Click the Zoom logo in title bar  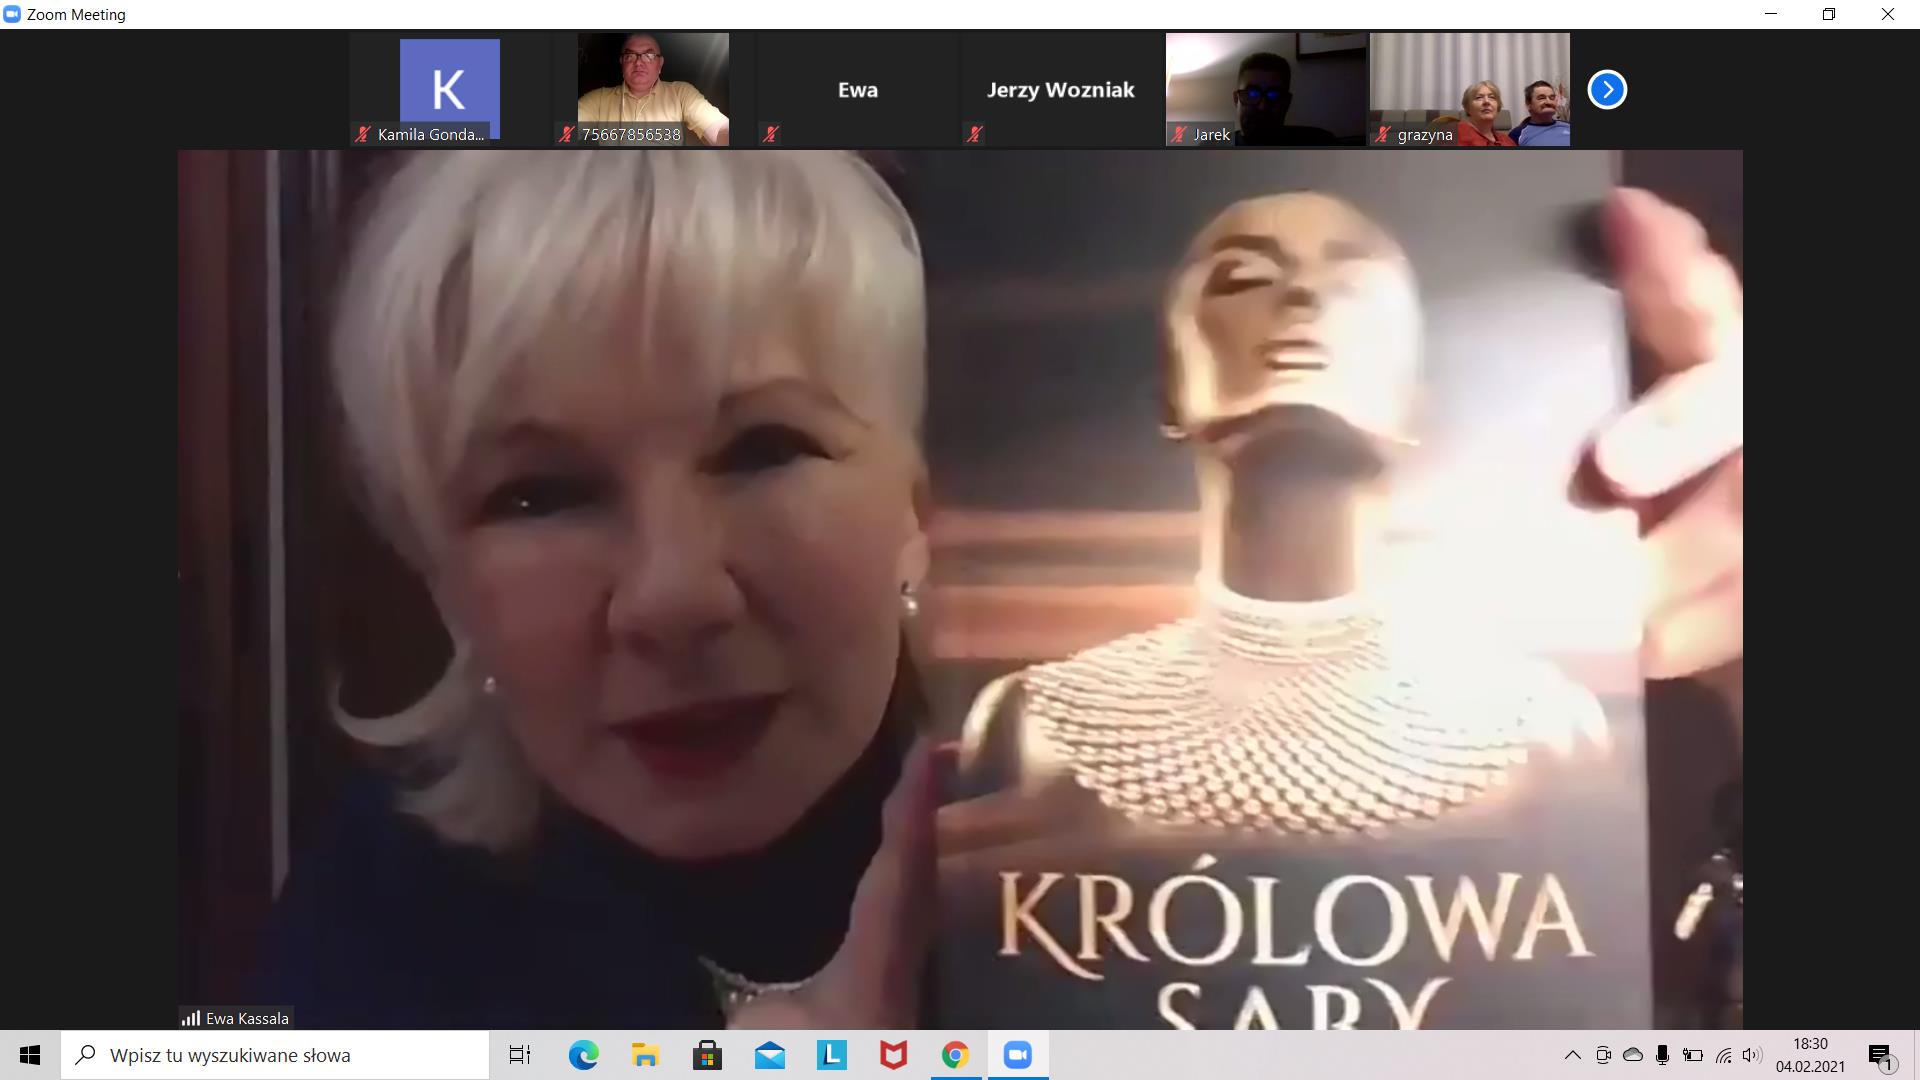pyautogui.click(x=12, y=14)
